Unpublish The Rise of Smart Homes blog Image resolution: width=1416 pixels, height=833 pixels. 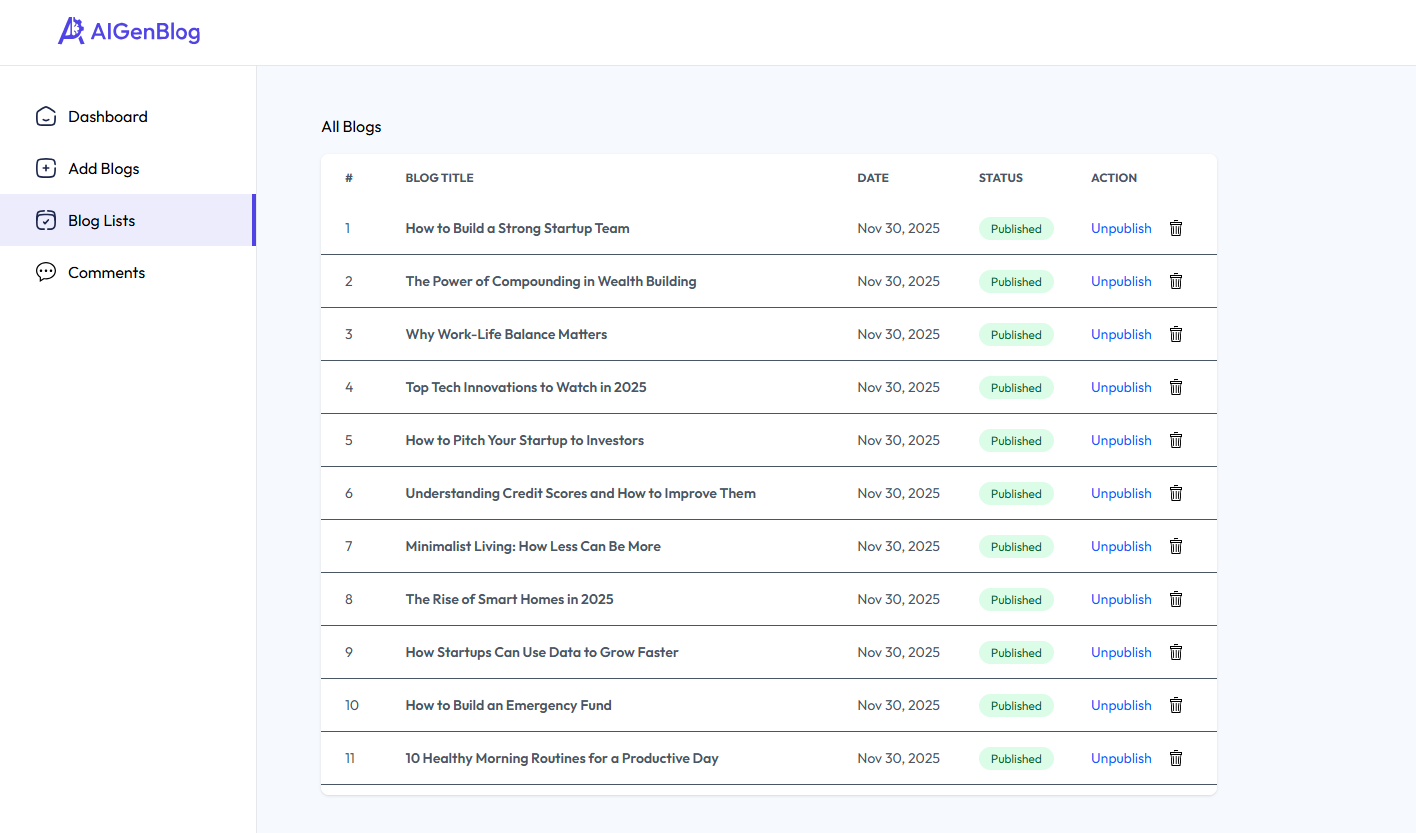tap(1121, 600)
